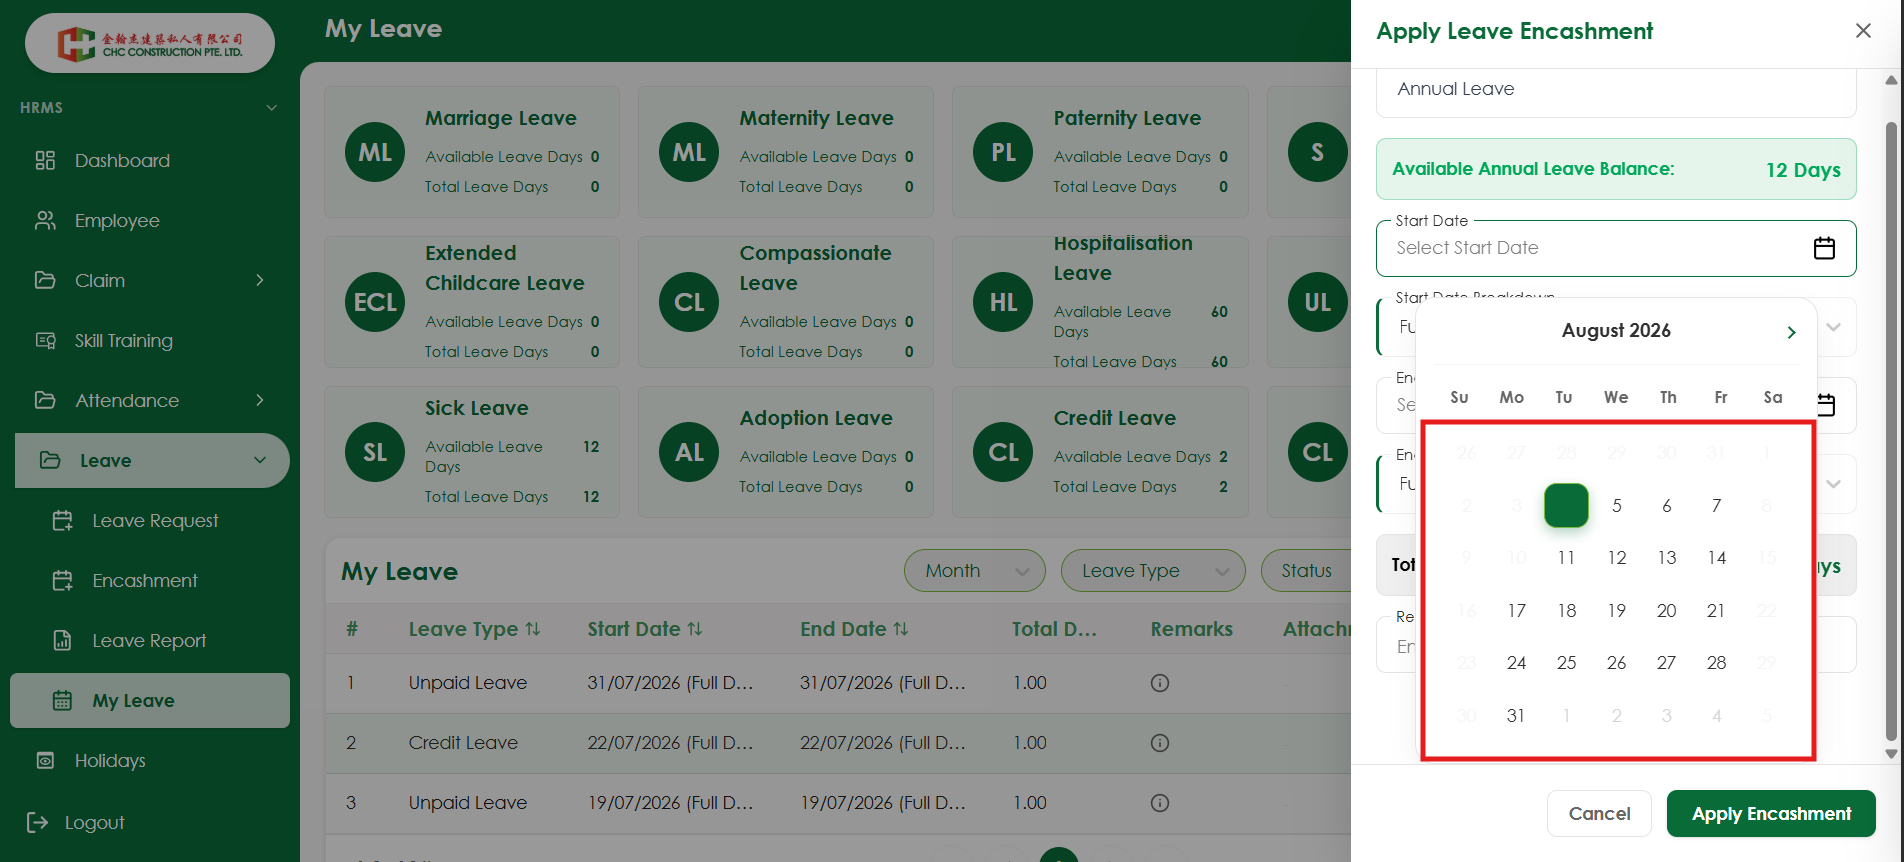The width and height of the screenshot is (1904, 862).
Task: Expand the Attendance submenu arrow
Action: [260, 400]
